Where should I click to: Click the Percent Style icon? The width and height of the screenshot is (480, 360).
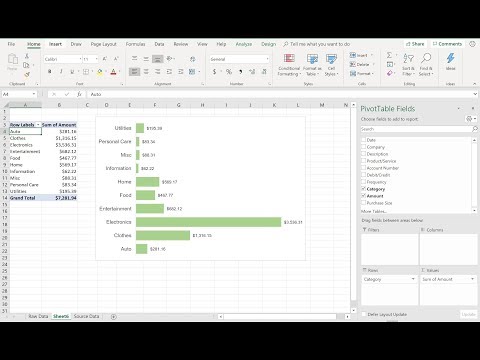point(229,72)
